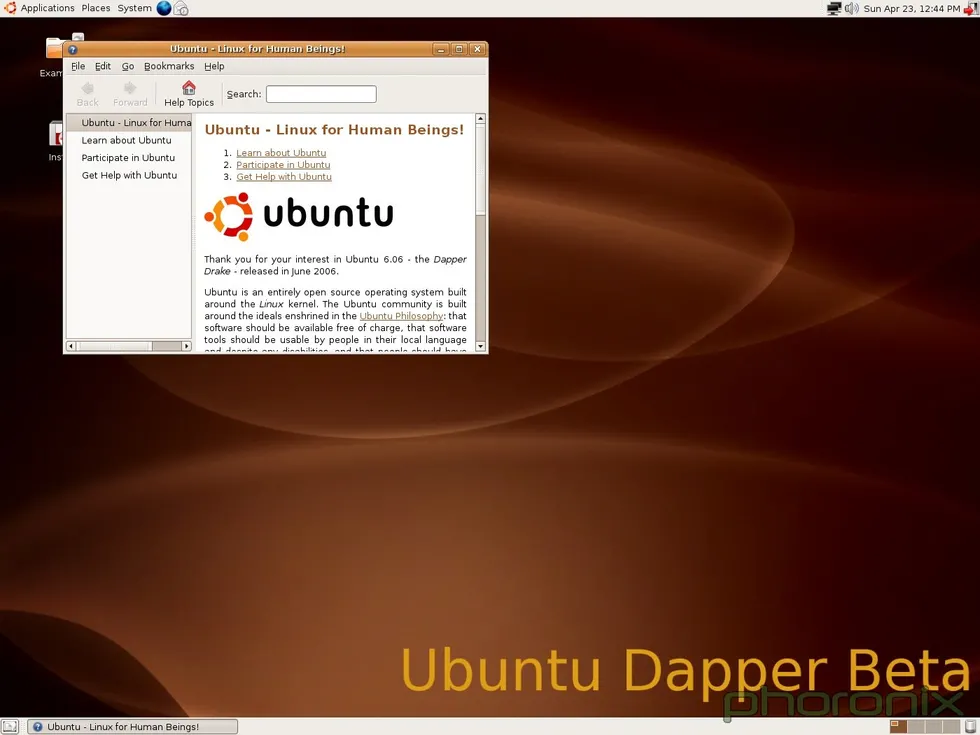This screenshot has width=980, height=735.
Task: Open the volume control speaker icon
Action: click(x=851, y=8)
